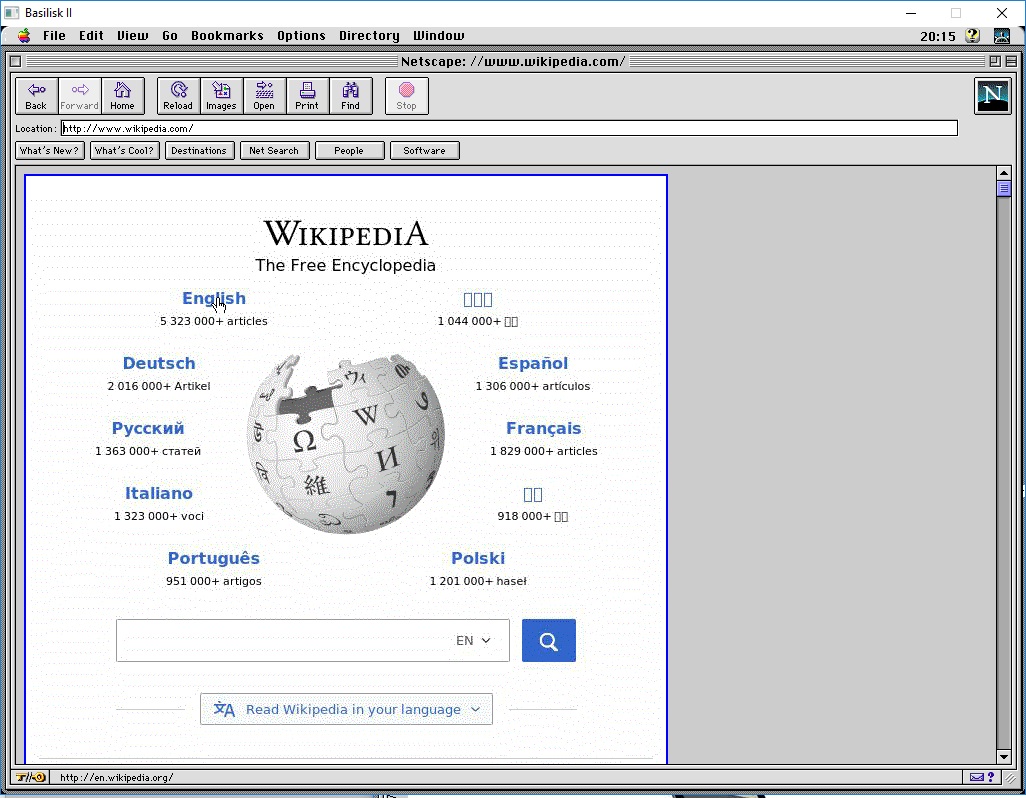The height and width of the screenshot is (798, 1026).
Task: Click the What's New? directory button
Action: coord(50,150)
